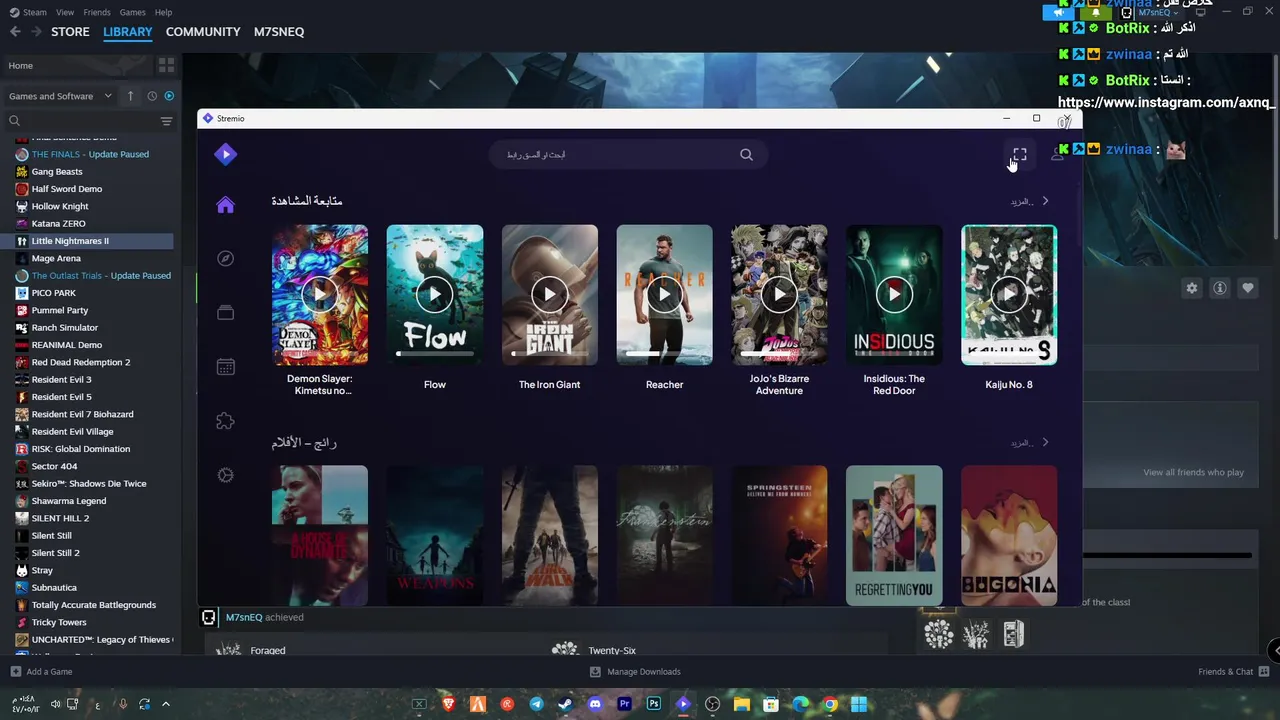The image size is (1280, 720).
Task: Toggle the ready to play filter
Action: [169, 96]
